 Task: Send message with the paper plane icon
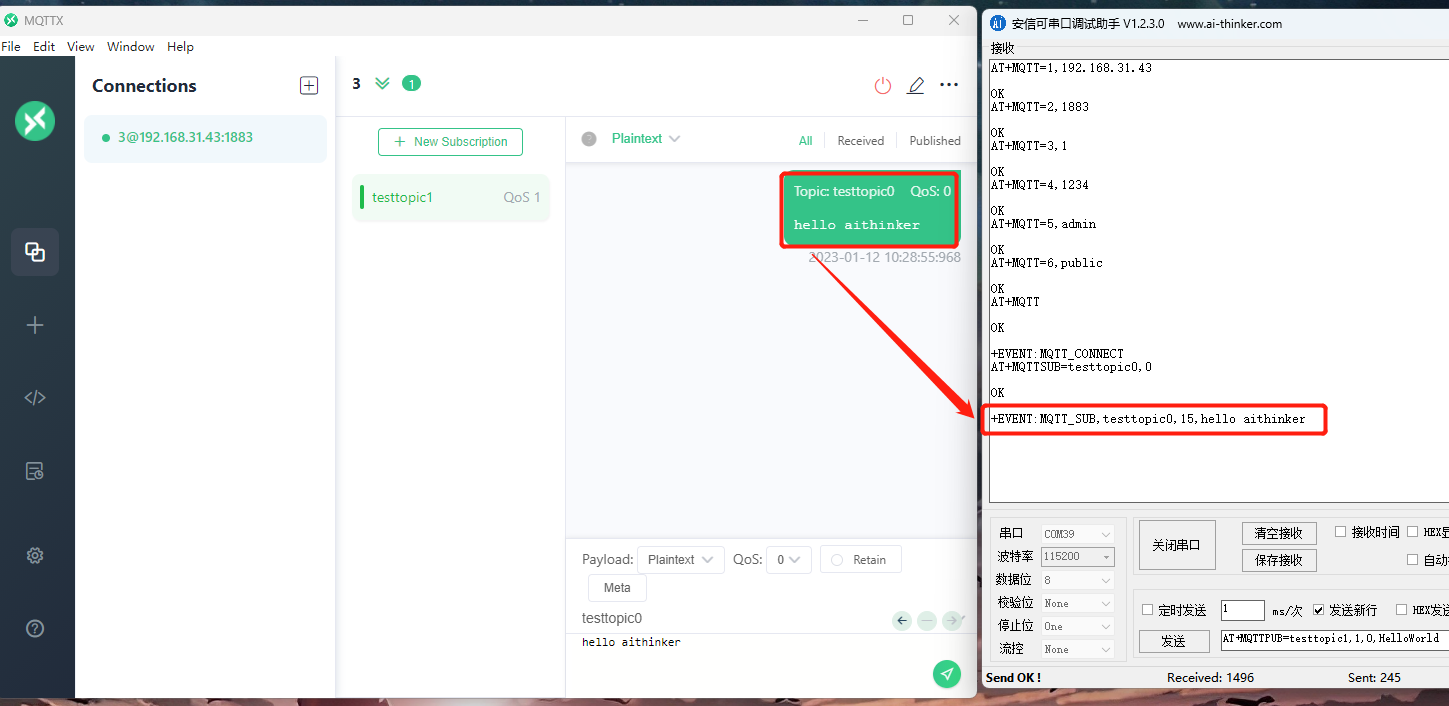pos(946,674)
